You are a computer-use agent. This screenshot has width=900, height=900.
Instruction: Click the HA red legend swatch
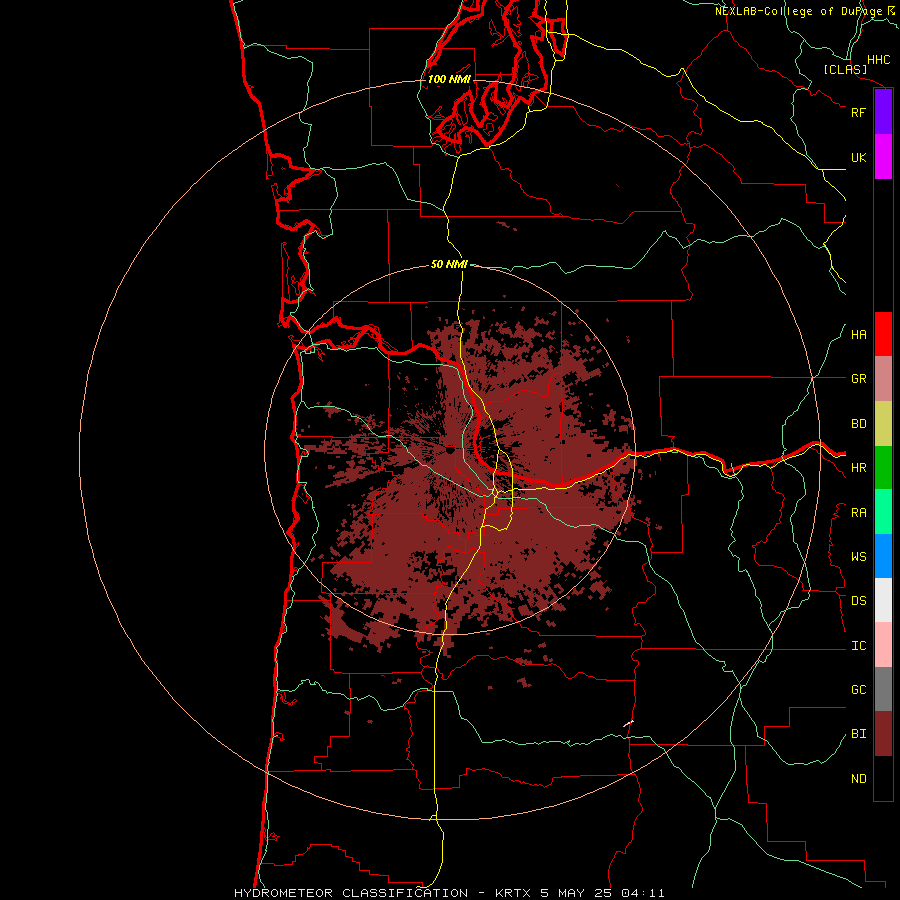coord(883,334)
